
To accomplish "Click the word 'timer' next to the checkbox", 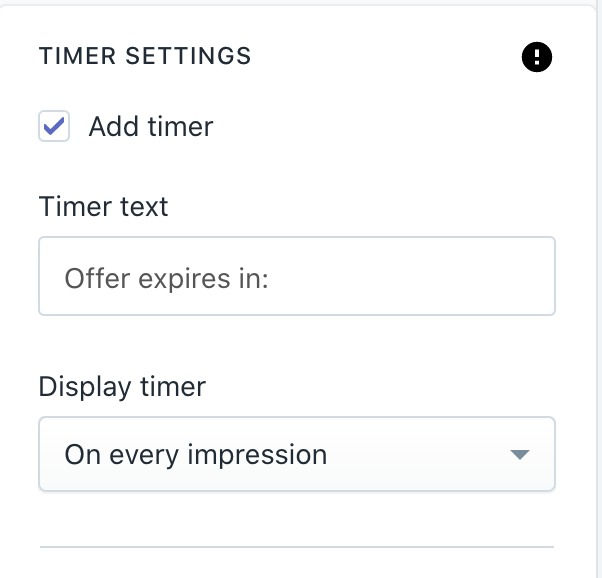I will click(x=180, y=126).
